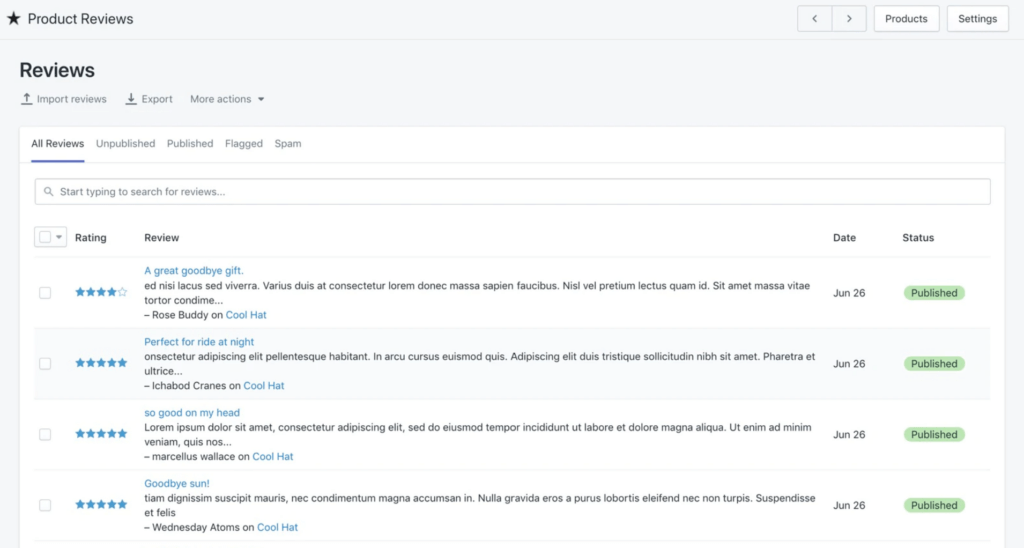Open the 'Goodbye sun!' review
The width and height of the screenshot is (1024, 548).
pos(177,483)
